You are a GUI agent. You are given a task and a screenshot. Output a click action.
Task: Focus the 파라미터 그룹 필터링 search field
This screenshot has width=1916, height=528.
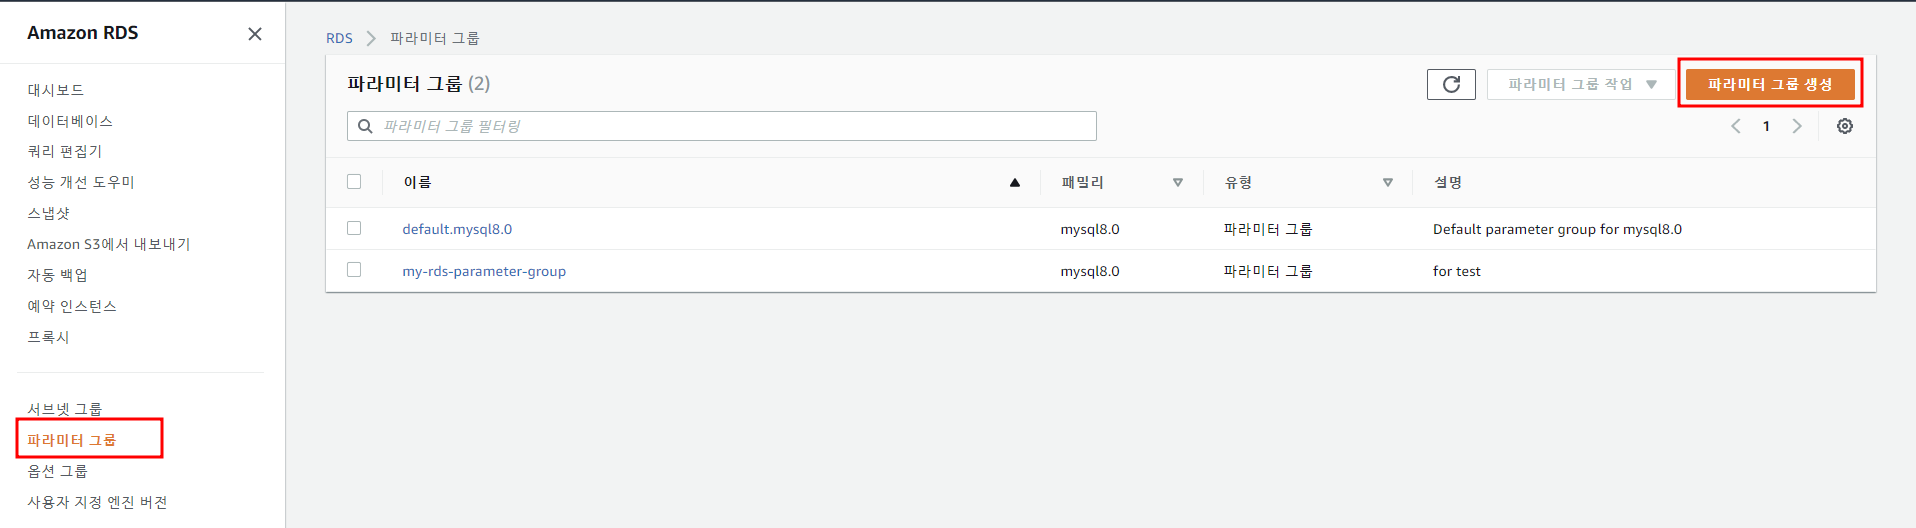point(722,126)
